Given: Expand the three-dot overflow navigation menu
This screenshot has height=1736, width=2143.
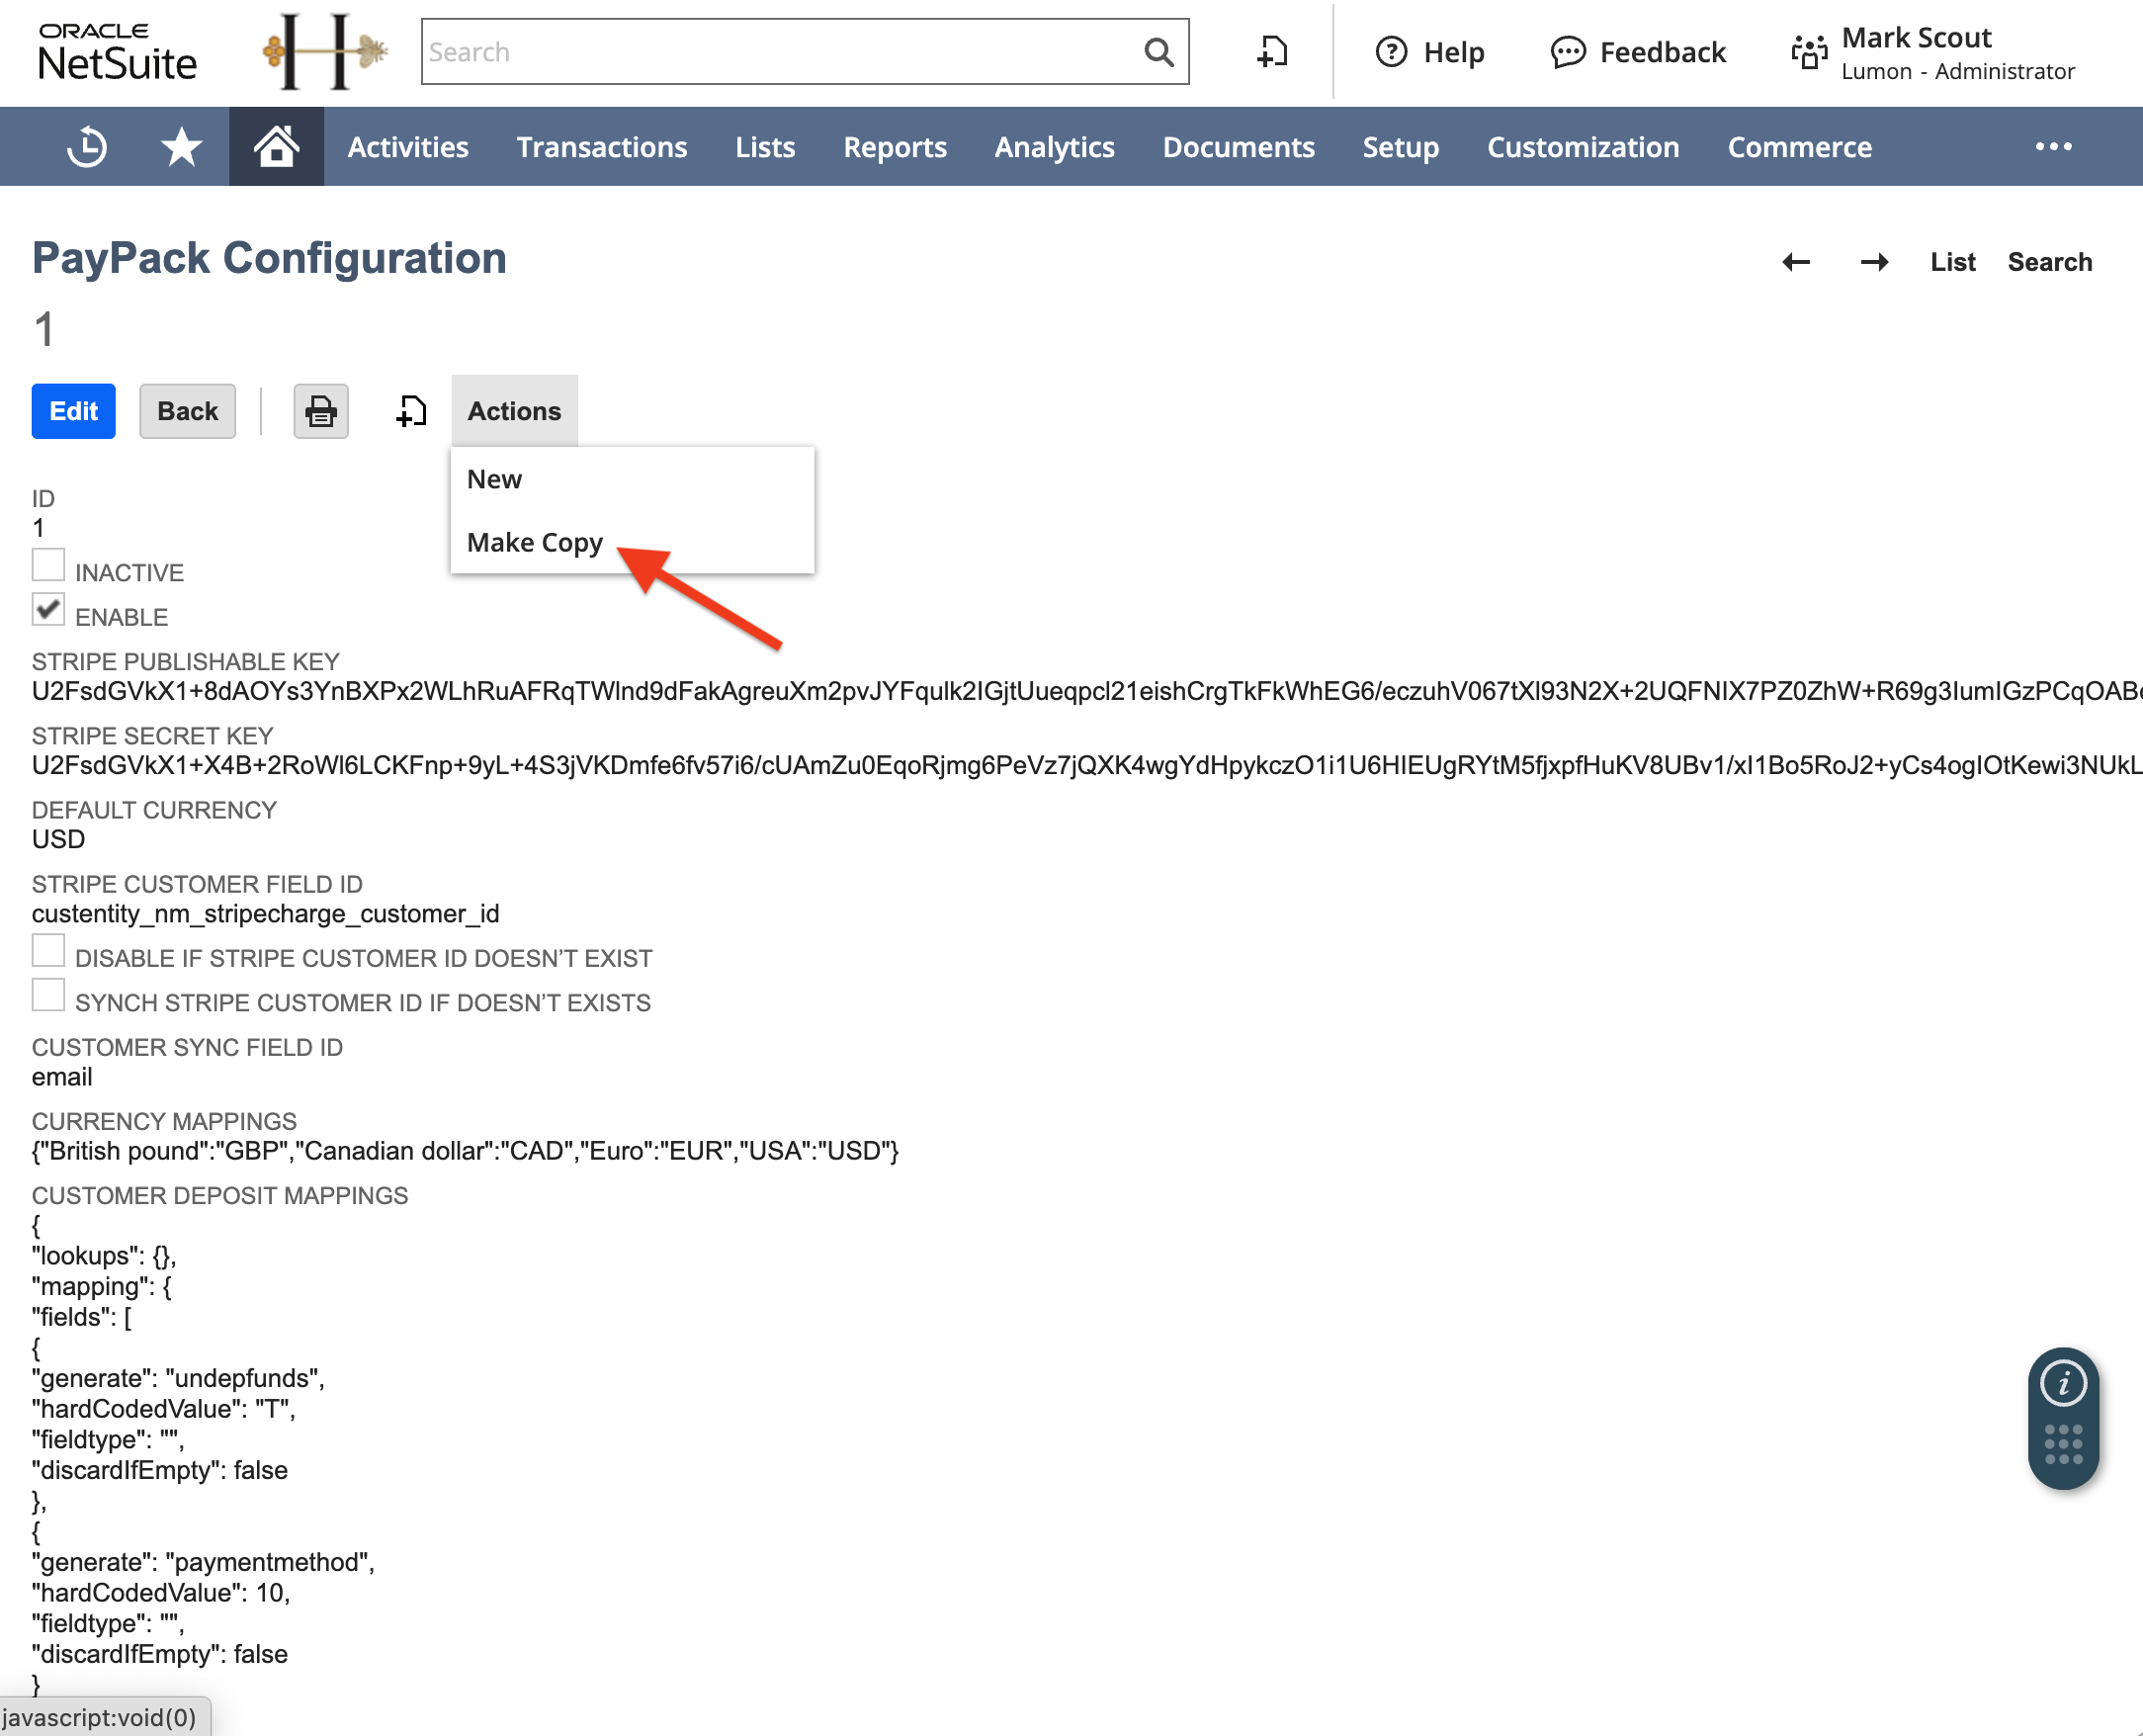Looking at the screenshot, I should [2053, 147].
